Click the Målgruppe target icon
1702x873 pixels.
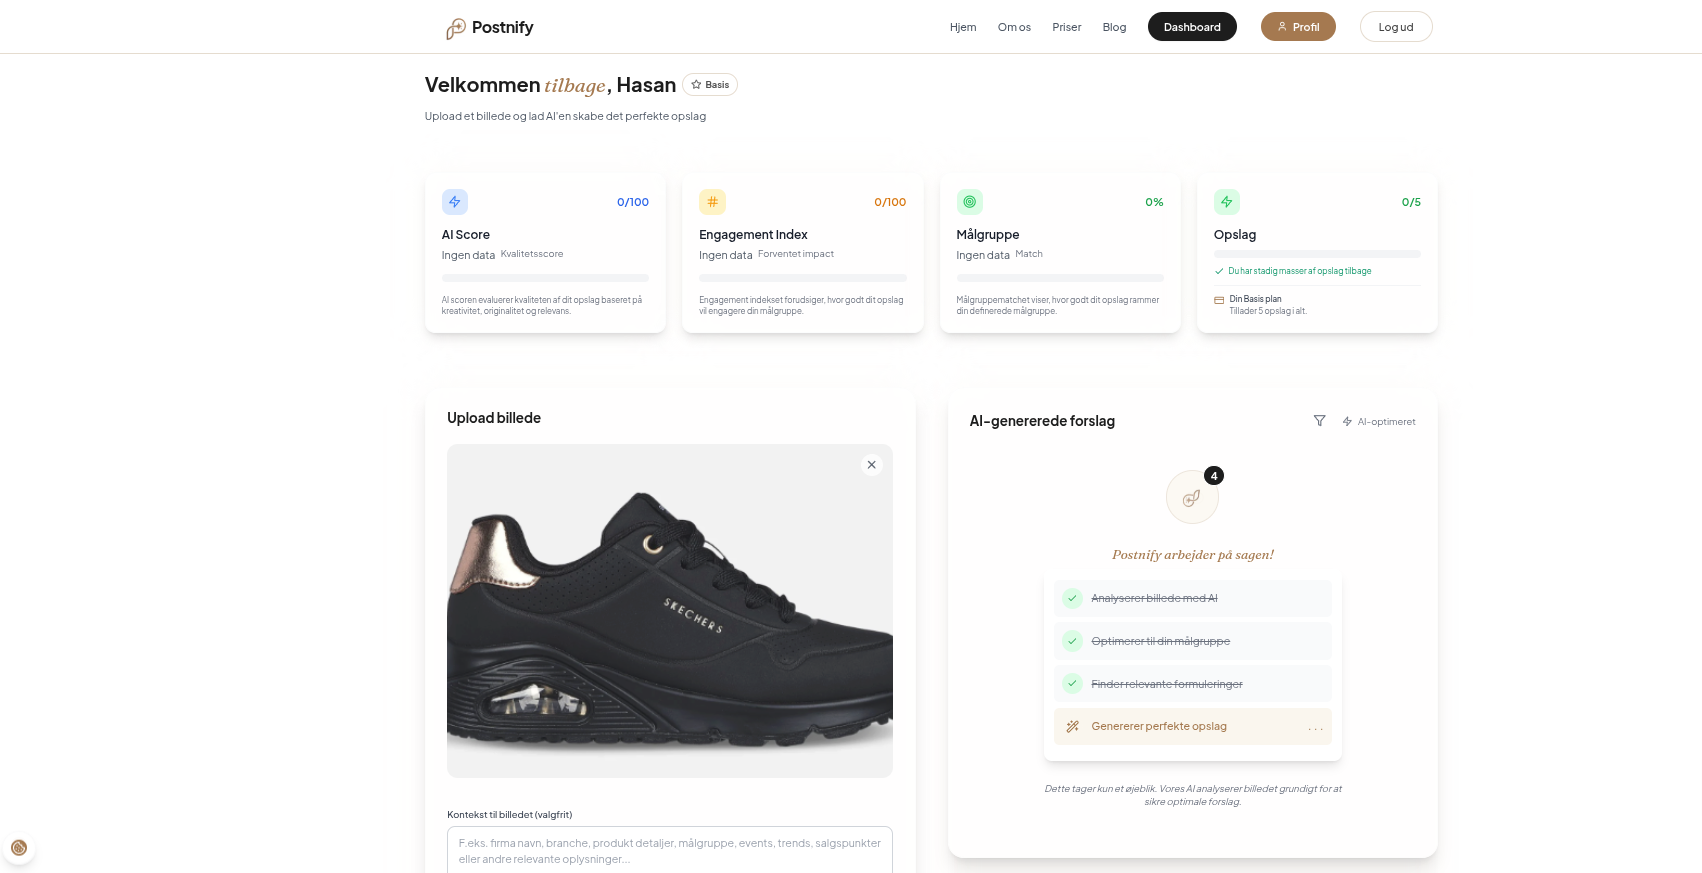[x=970, y=202]
